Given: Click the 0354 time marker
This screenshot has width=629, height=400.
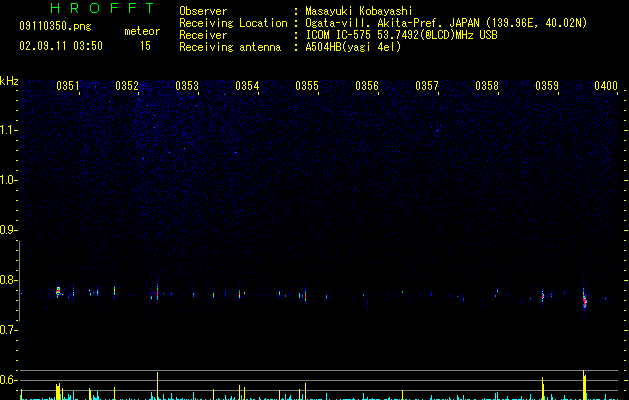Looking at the screenshot, I should click(x=247, y=86).
